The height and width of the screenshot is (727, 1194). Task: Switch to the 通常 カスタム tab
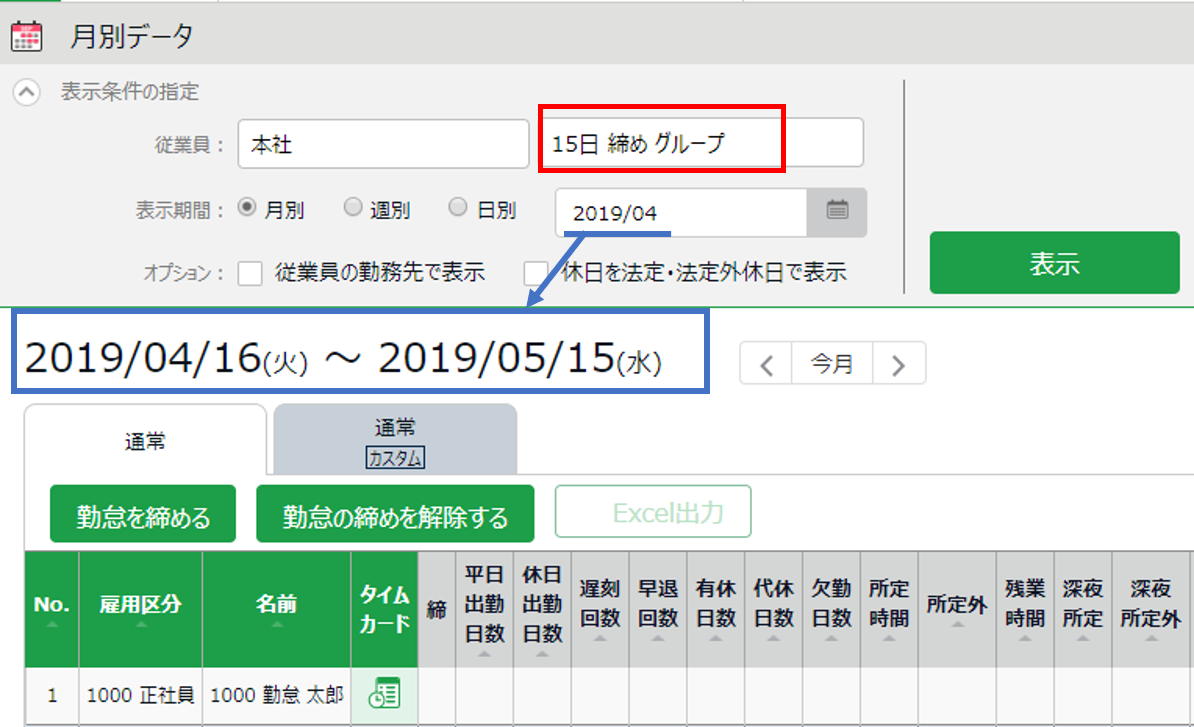(x=395, y=441)
